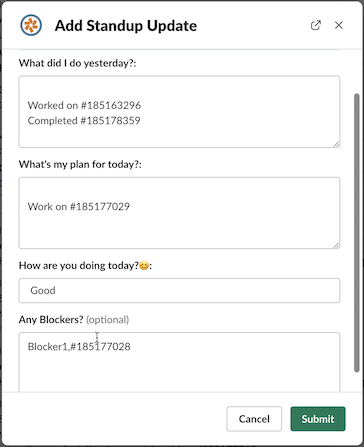Focus the "How are you doing today" field containing Good
364x447 pixels.
(x=179, y=291)
